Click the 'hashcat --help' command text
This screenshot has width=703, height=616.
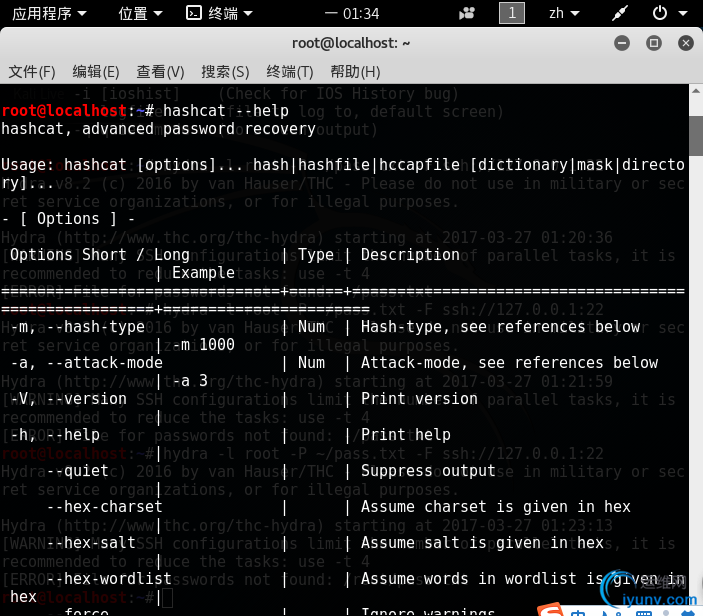click(x=226, y=111)
